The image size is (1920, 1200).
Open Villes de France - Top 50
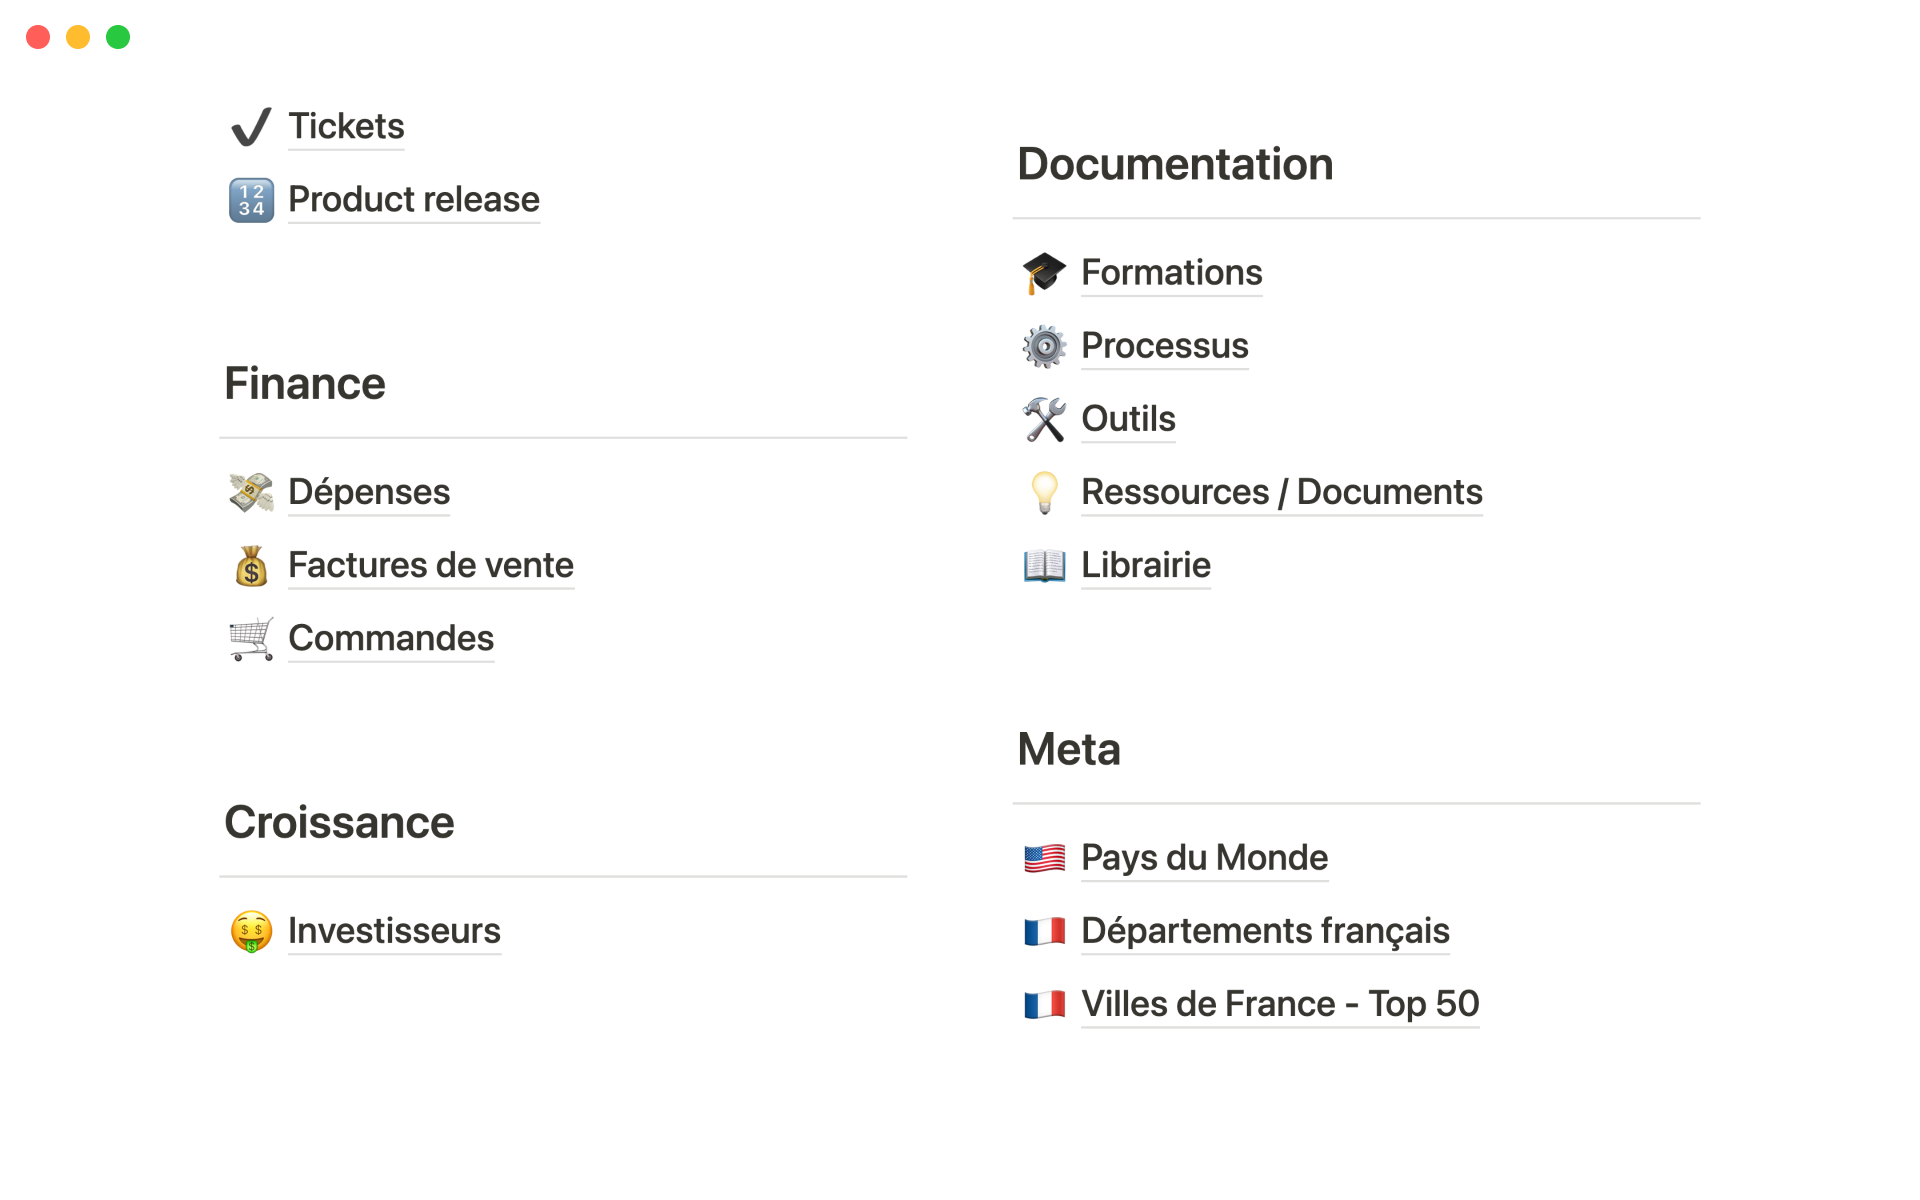[1279, 1004]
